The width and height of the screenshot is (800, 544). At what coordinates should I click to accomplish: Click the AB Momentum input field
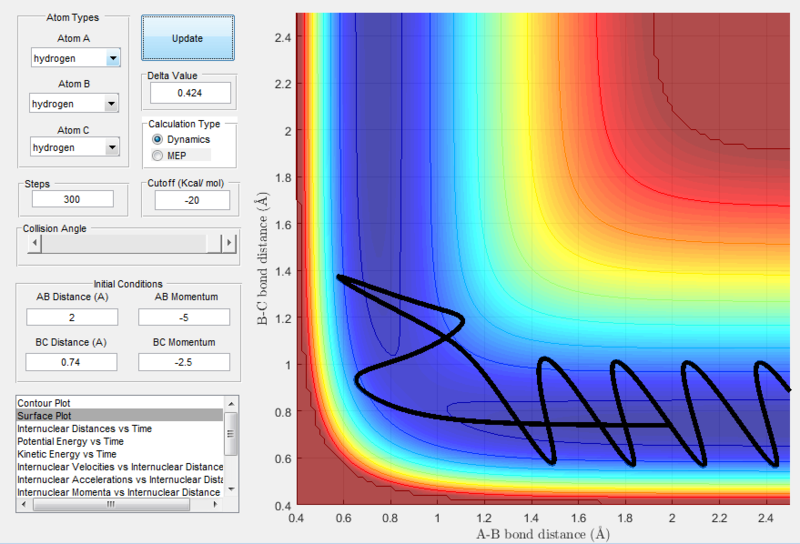(184, 317)
